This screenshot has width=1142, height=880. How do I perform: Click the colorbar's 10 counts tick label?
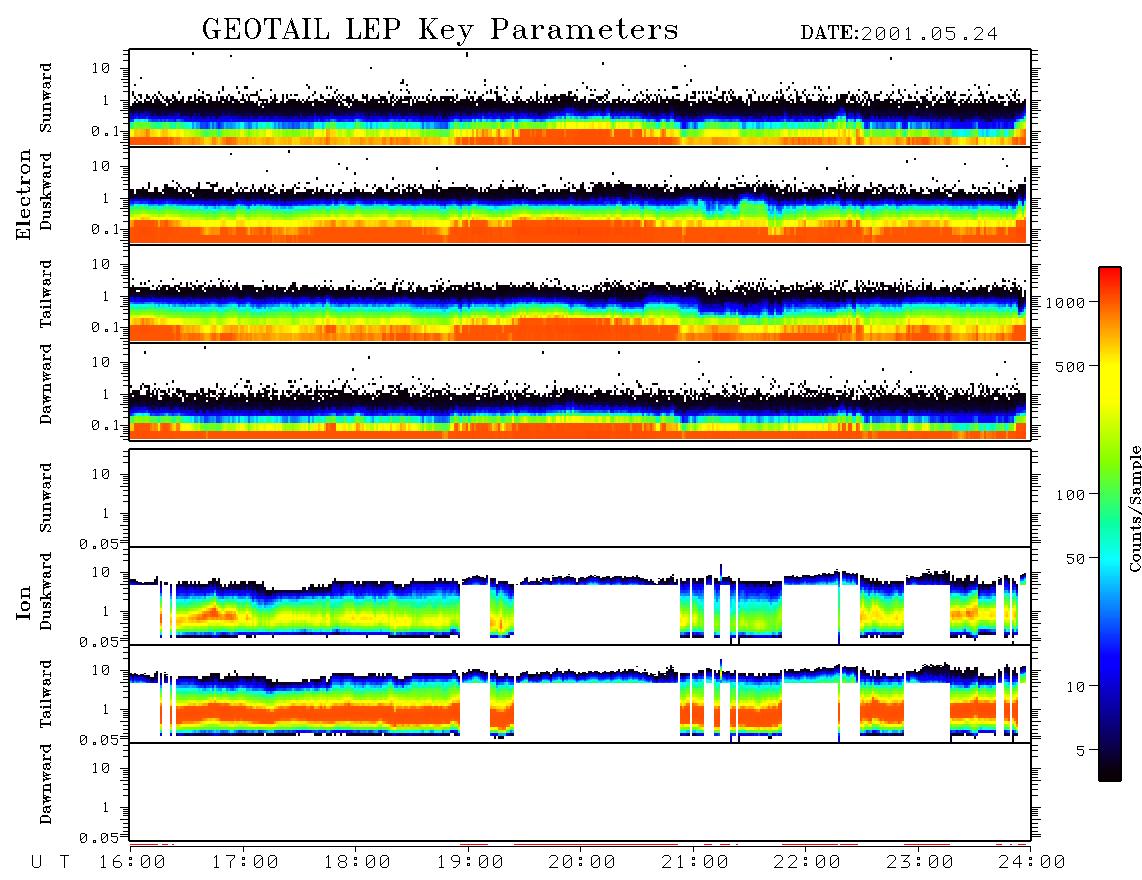1075,686
